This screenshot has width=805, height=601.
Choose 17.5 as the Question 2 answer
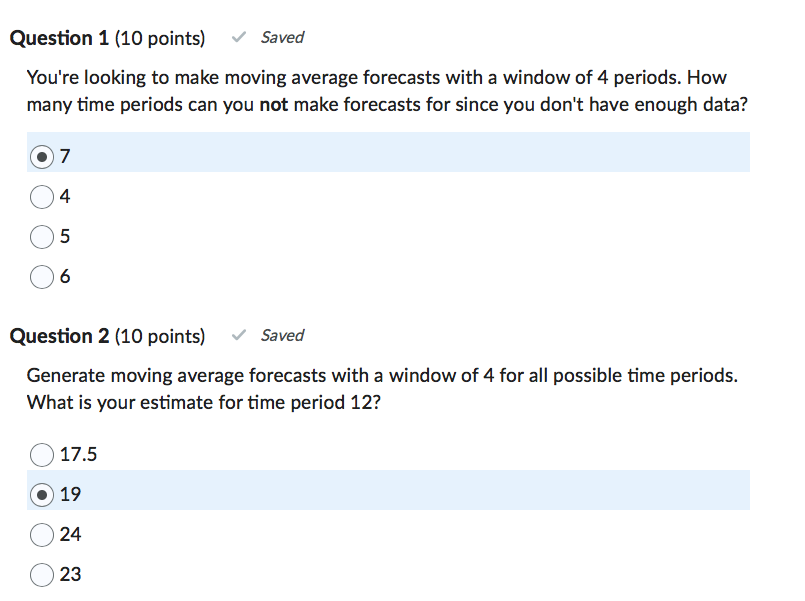(x=42, y=454)
